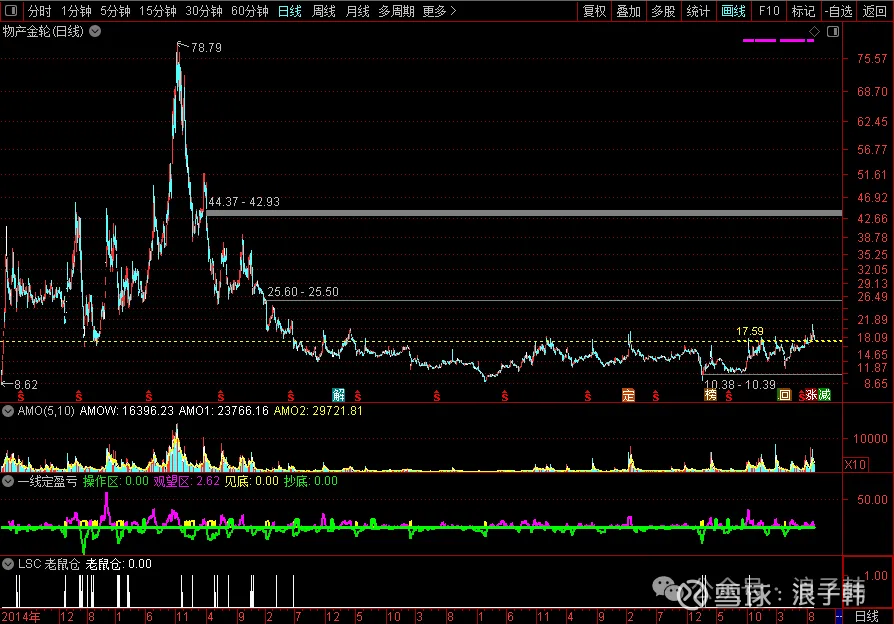This screenshot has width=894, height=624.
Task: Click the first red S marker at chart bottom-left
Action: [x=21, y=396]
